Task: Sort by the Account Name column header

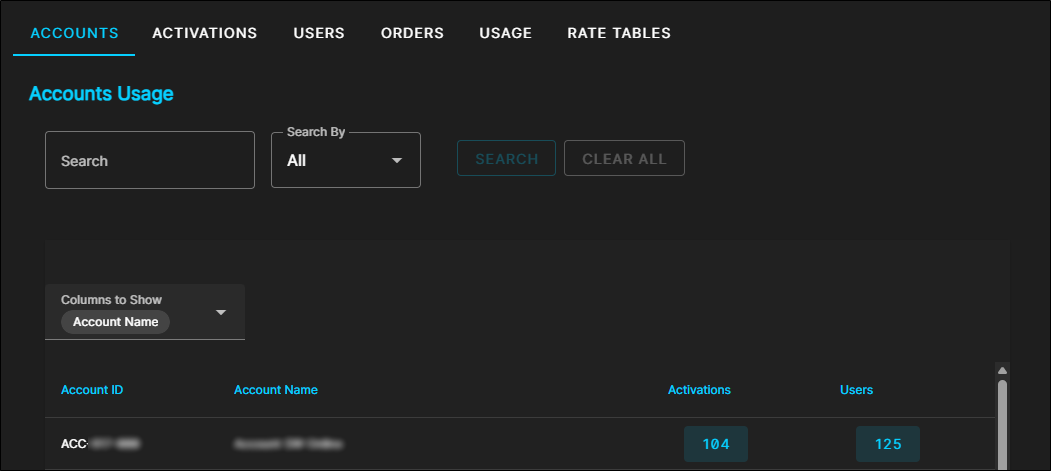Action: pos(276,390)
